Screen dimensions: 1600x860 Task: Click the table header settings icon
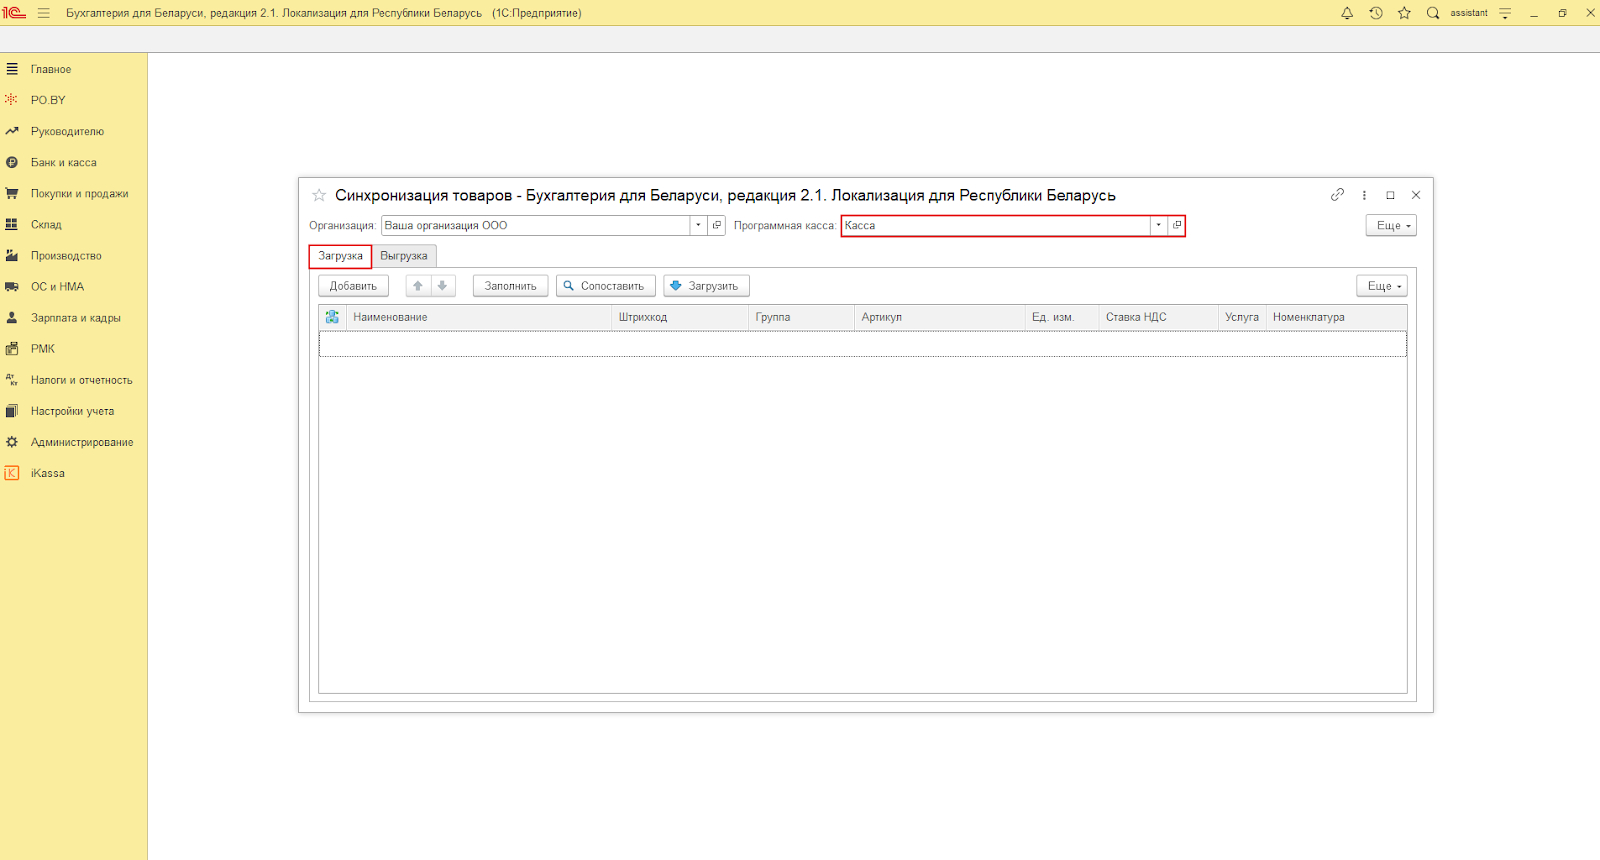point(332,317)
